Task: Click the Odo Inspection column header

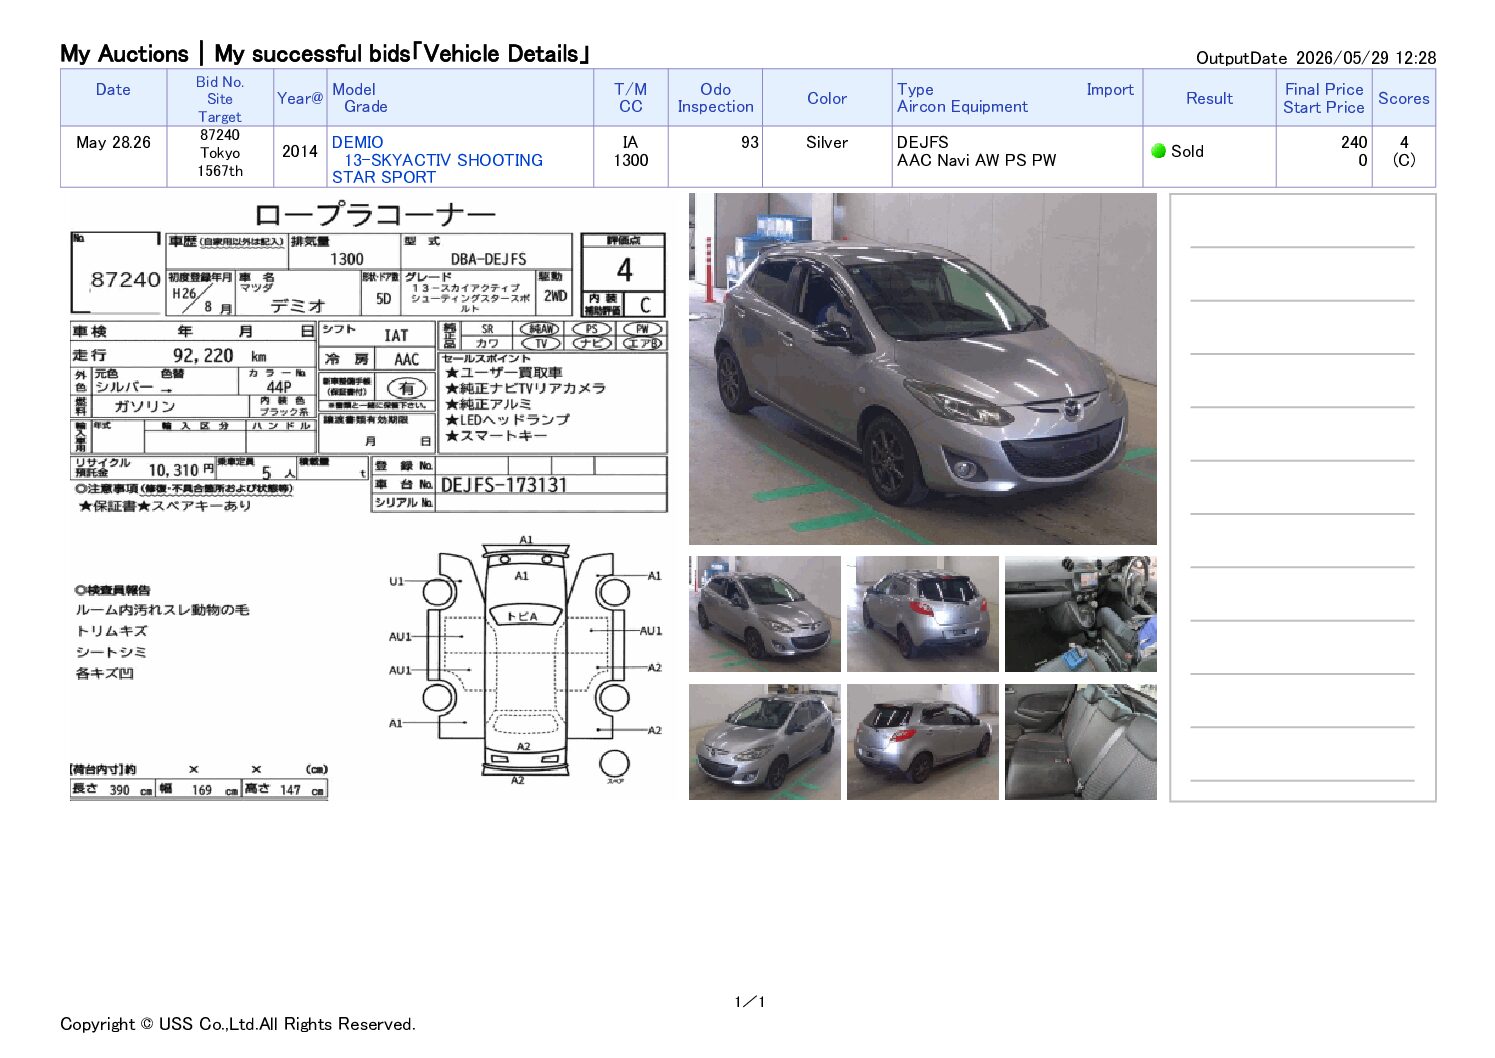Action: (715, 98)
